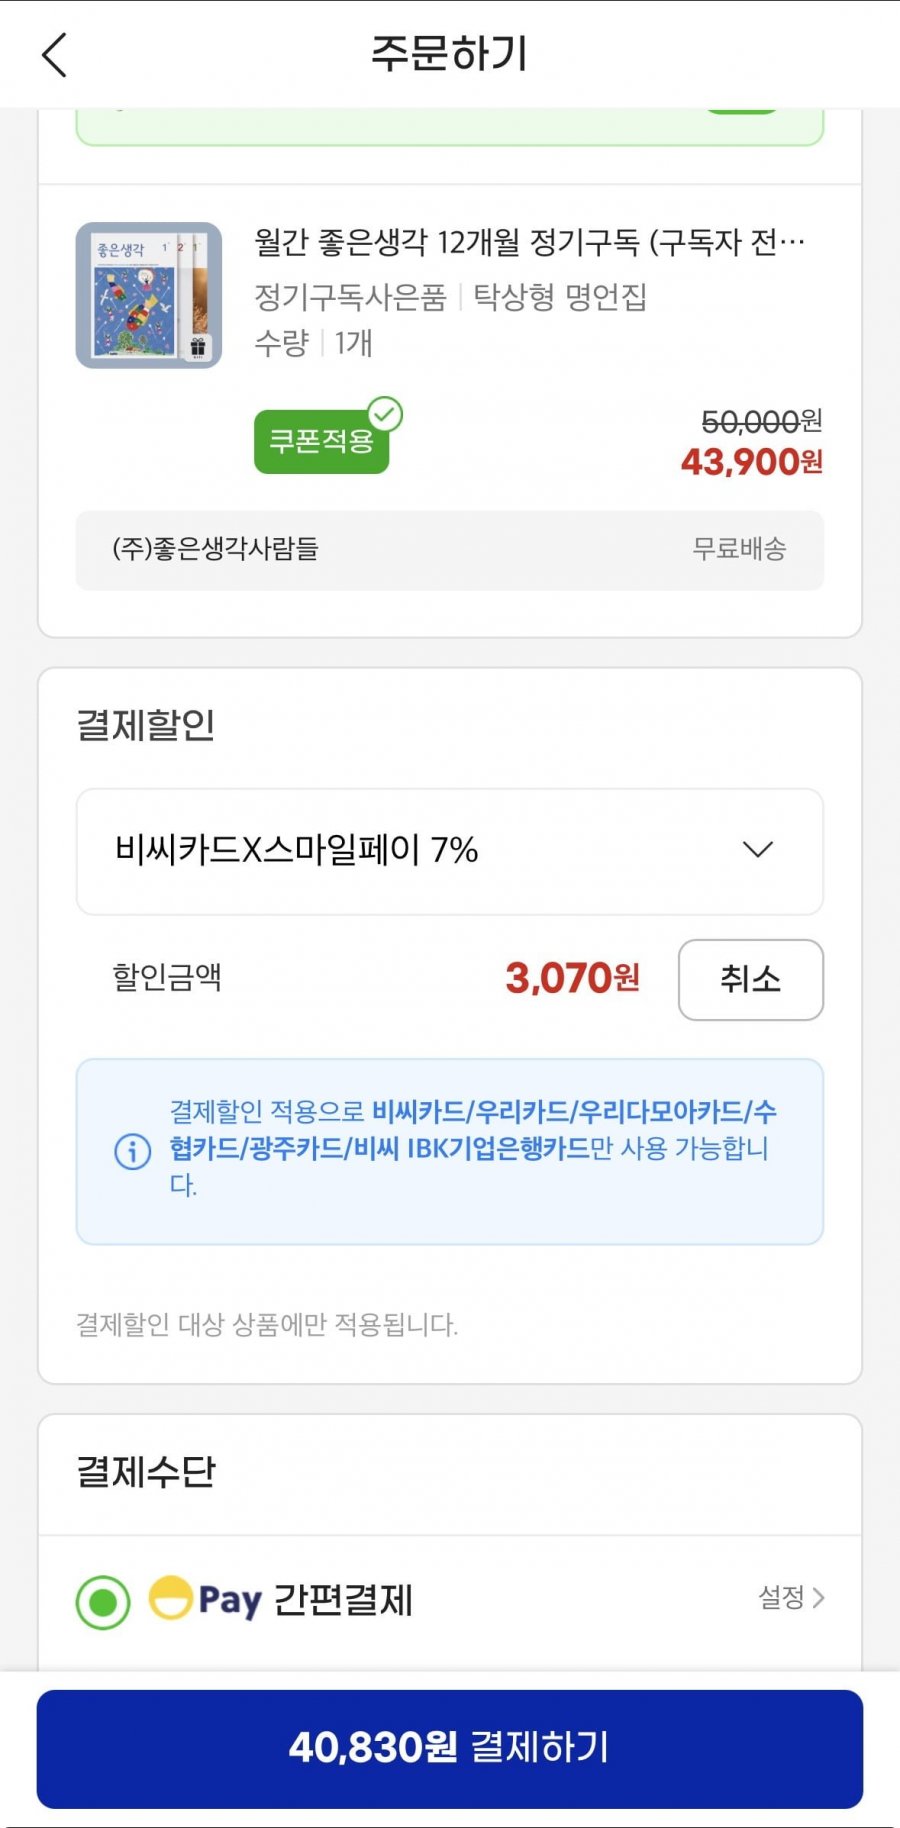Tap the green checkmark badge on 쿠폰적용
Screen dimensions: 900x1828
pos(385,414)
